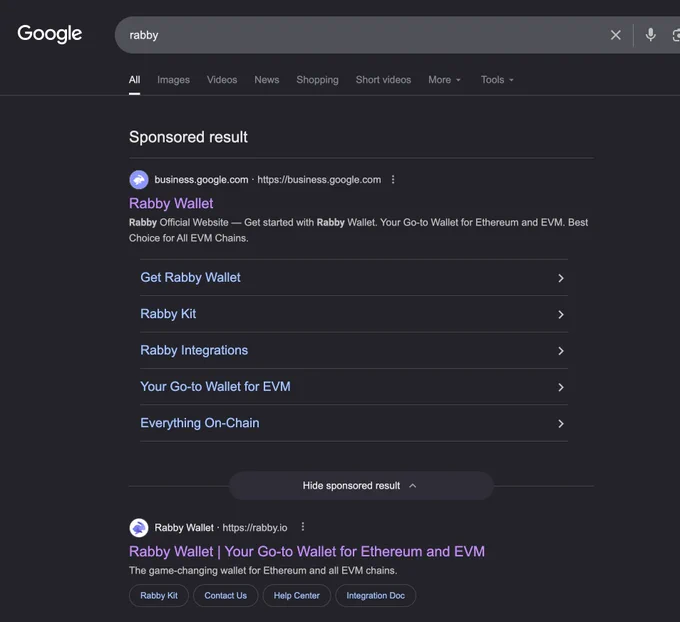Switch to the News tab
This screenshot has width=680, height=622.
point(267,80)
